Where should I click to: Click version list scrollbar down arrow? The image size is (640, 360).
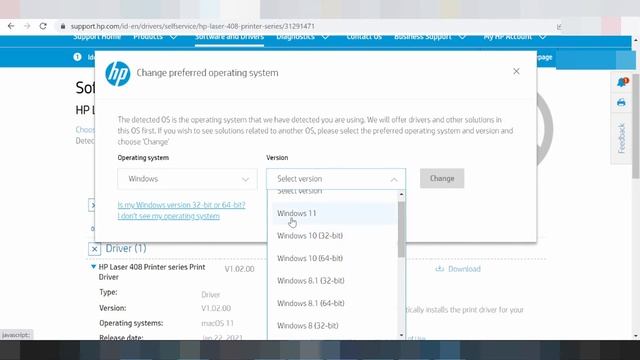click(401, 335)
